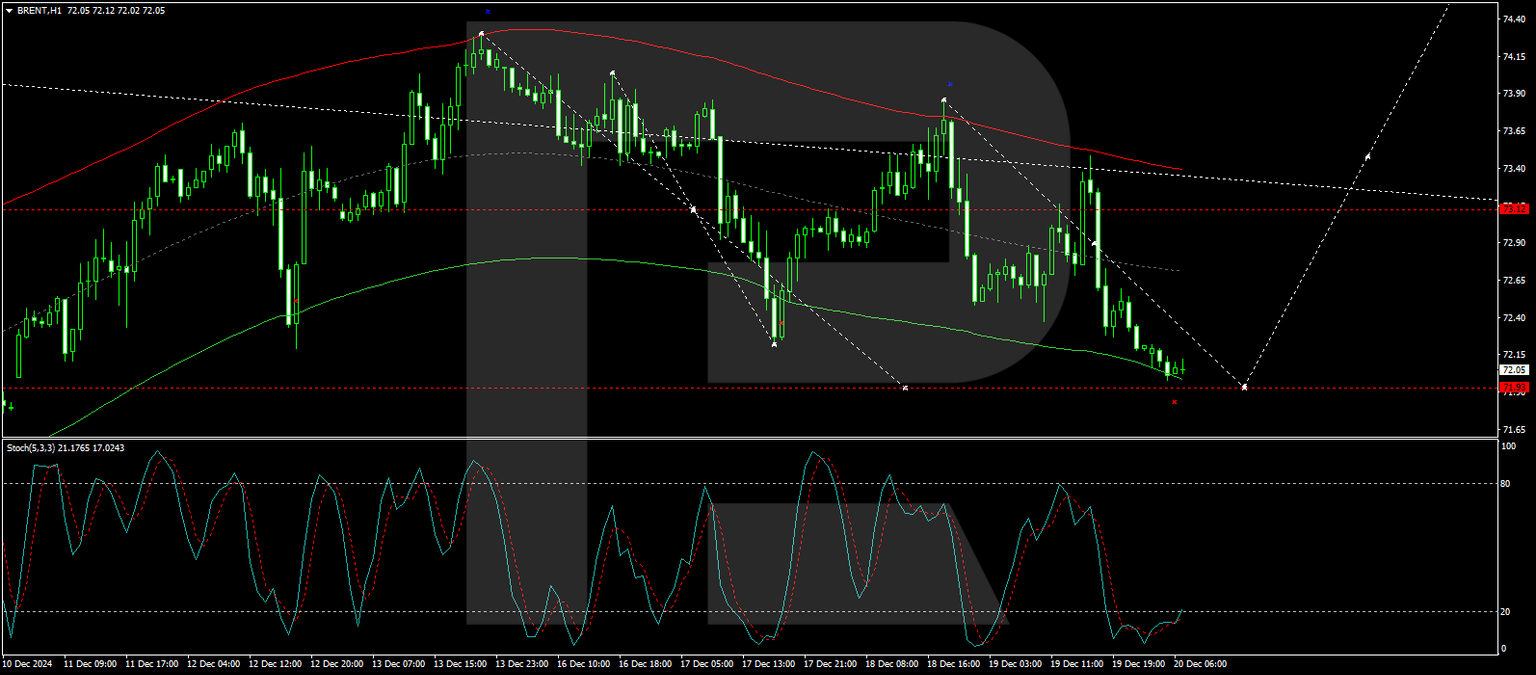Select the 16 Dec 10:00 time label
1536x675 pixels.
[584, 663]
